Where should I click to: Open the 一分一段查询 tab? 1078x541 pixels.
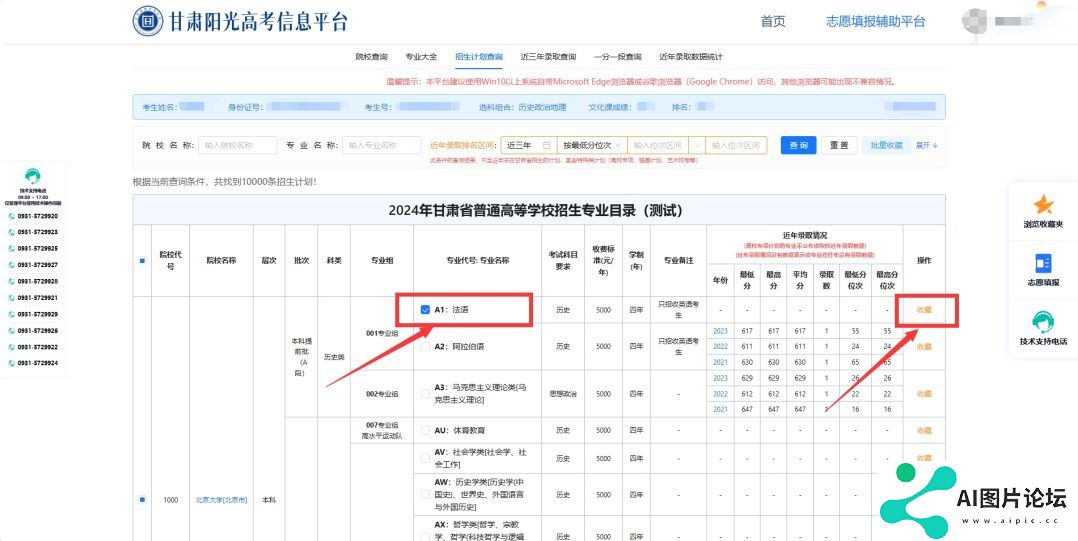coord(617,56)
